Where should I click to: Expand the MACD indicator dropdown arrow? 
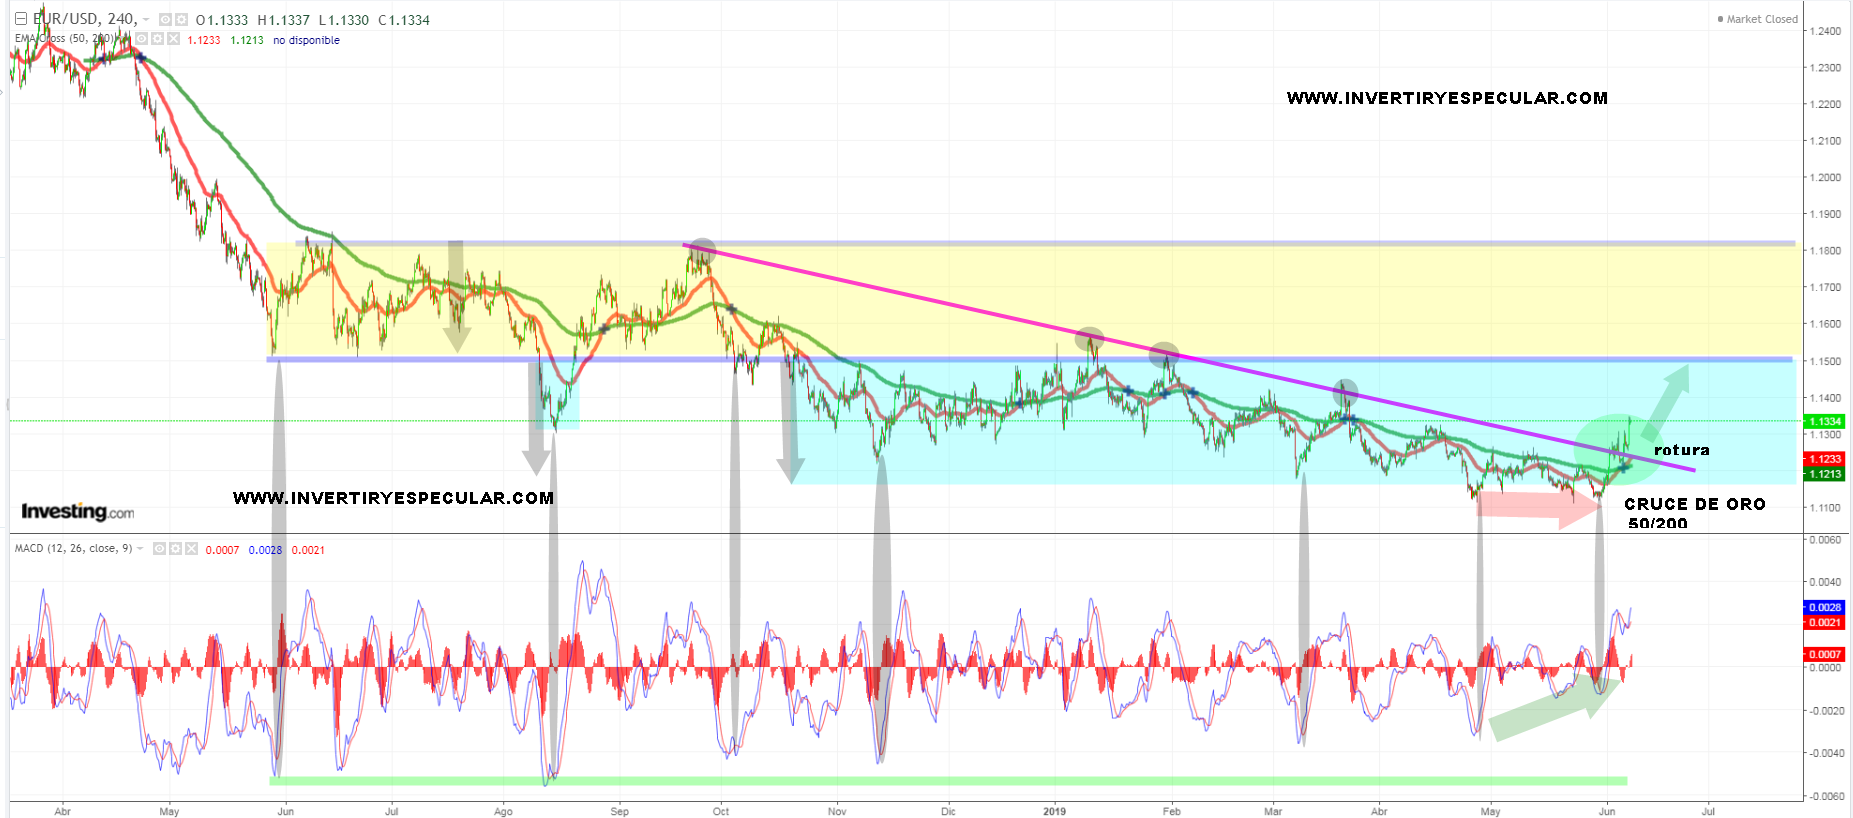coord(140,549)
